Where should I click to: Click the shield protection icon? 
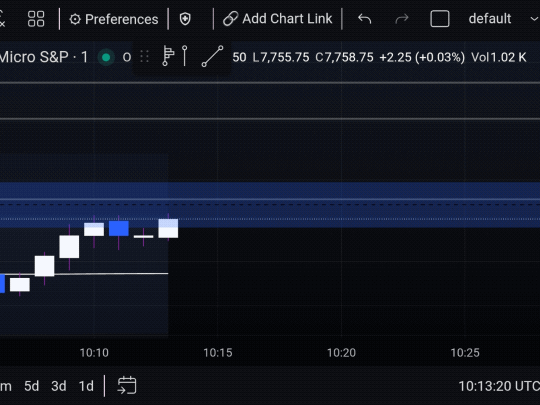pyautogui.click(x=185, y=19)
